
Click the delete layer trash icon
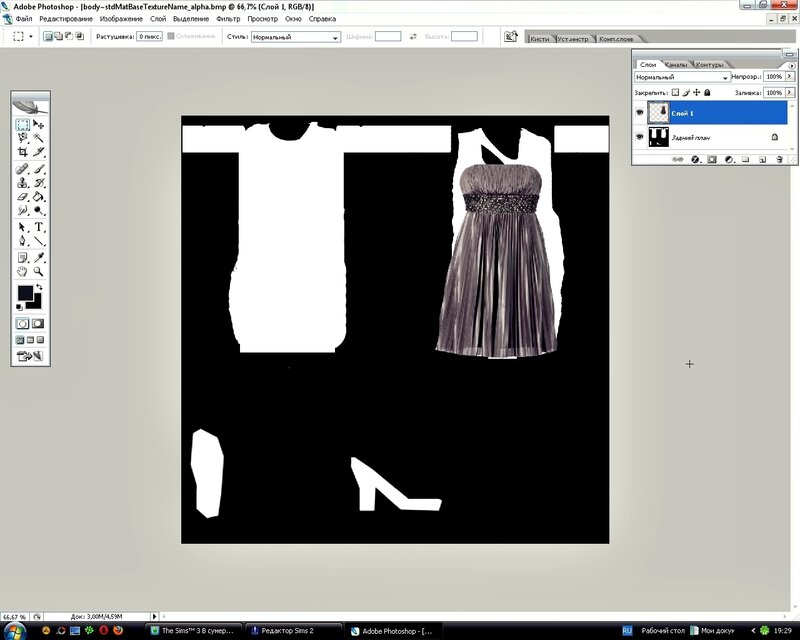[778, 158]
